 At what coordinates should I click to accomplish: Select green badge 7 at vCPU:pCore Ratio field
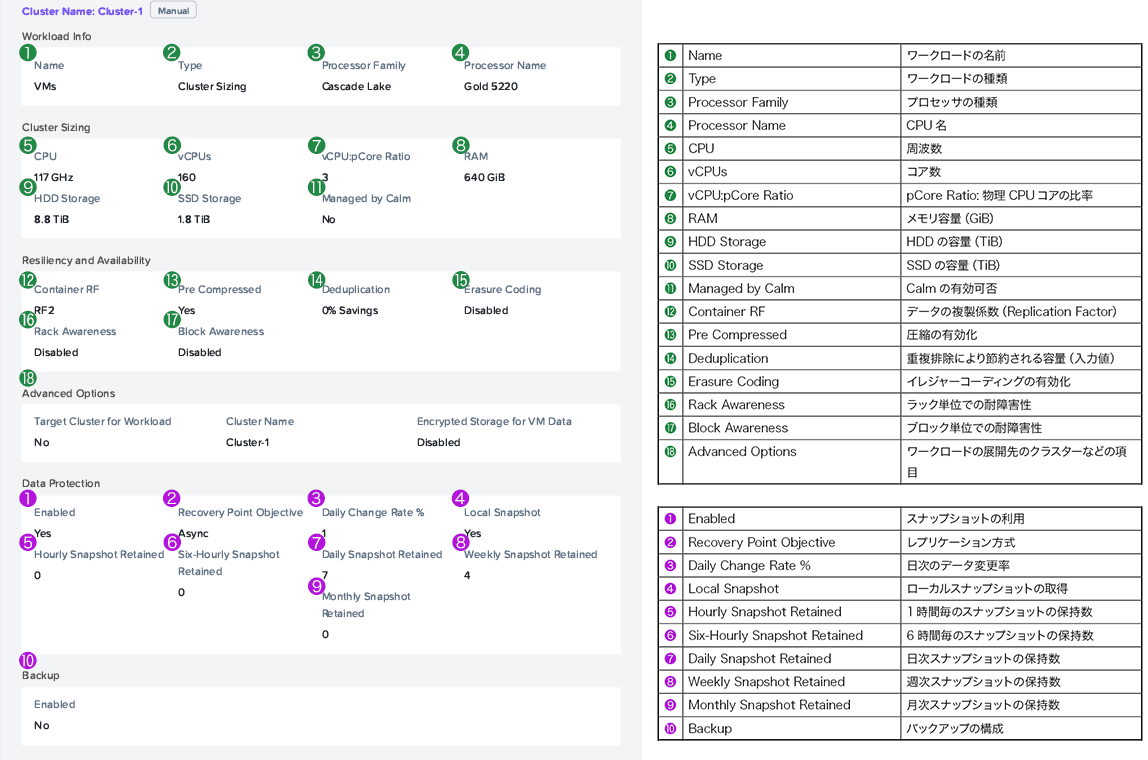pos(317,145)
